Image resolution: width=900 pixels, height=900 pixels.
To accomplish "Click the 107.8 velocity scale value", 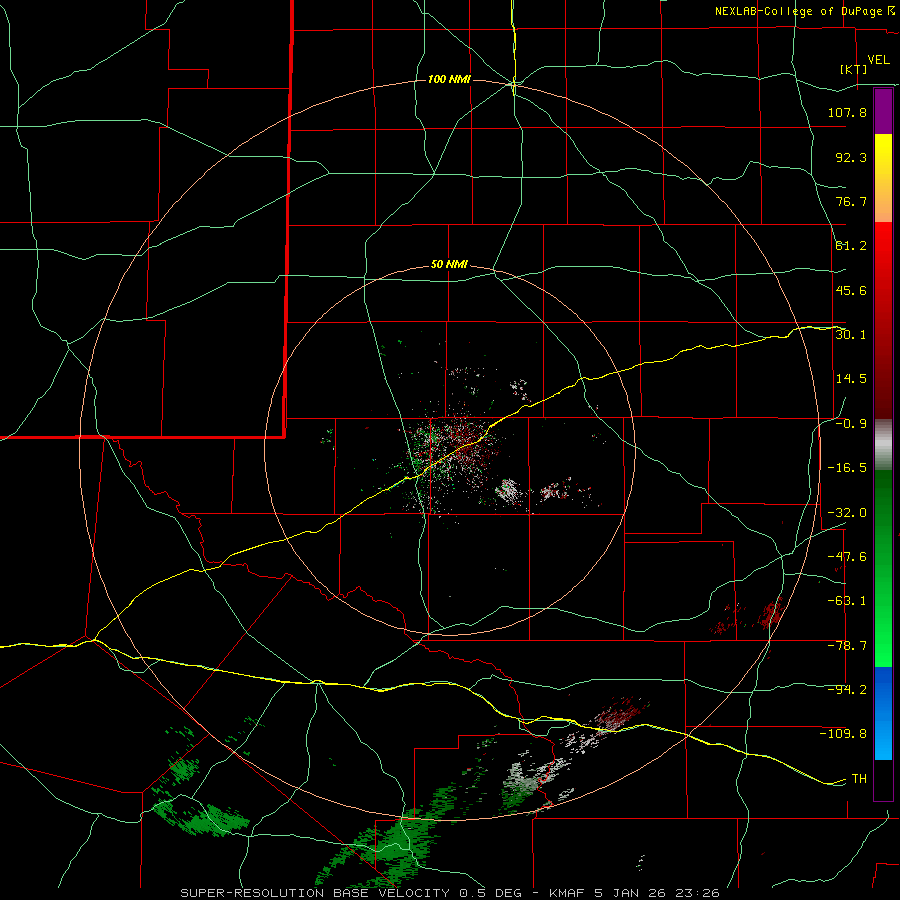I will click(847, 112).
